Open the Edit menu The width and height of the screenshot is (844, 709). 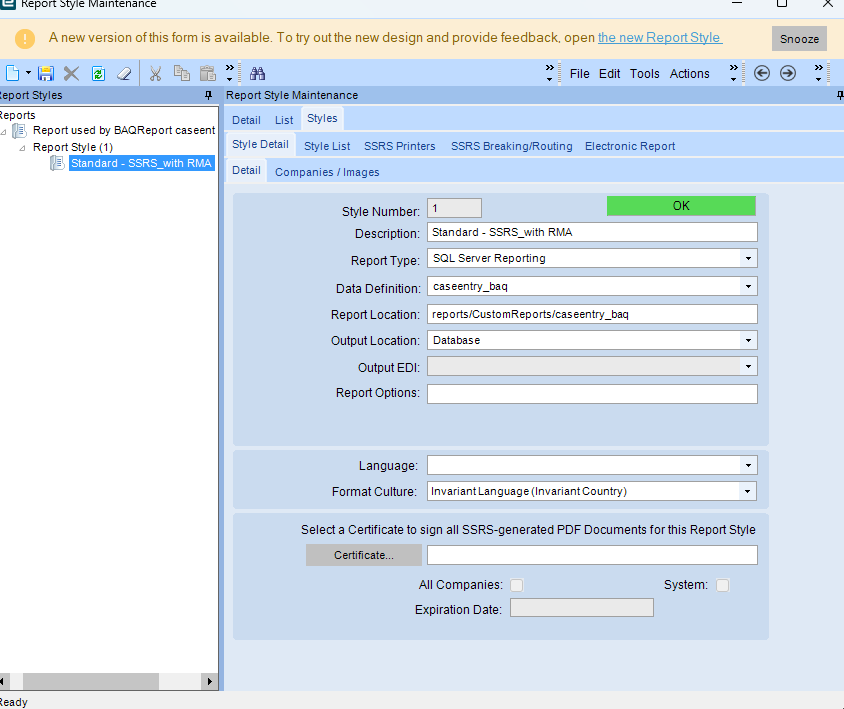coord(610,74)
